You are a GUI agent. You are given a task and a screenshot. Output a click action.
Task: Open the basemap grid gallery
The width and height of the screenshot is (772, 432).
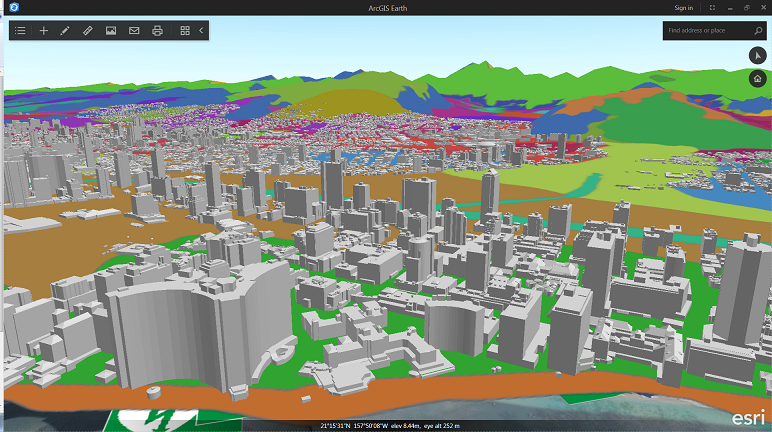[x=185, y=31]
